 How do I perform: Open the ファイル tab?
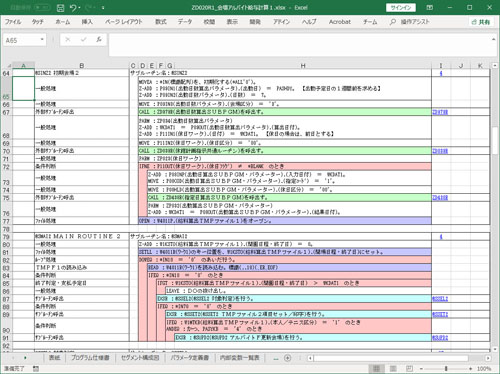tap(13, 22)
